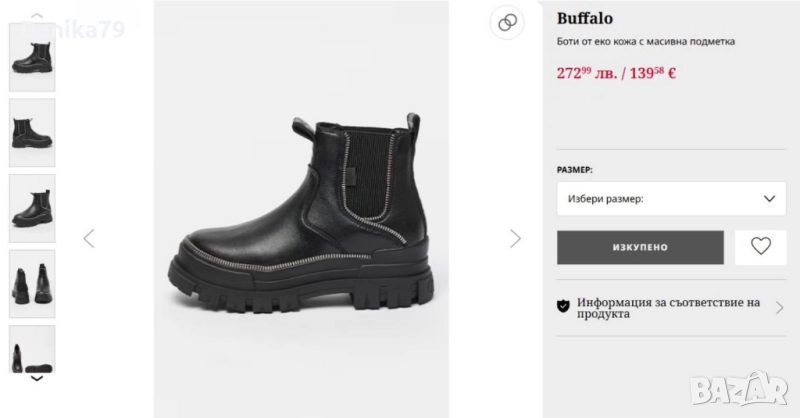Add boots to wishlist with heart icon

(x=760, y=247)
